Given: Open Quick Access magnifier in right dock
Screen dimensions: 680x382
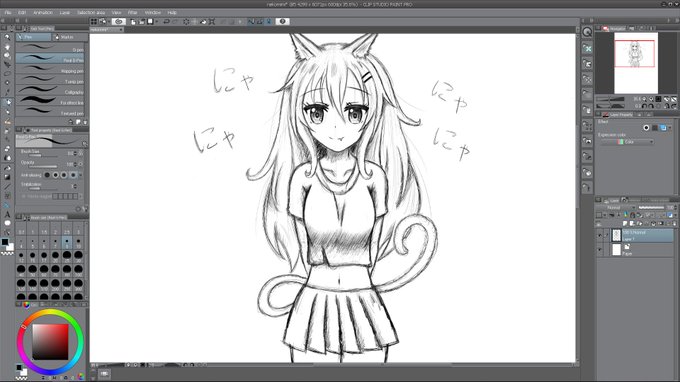Looking at the screenshot, I should pyautogui.click(x=587, y=32).
